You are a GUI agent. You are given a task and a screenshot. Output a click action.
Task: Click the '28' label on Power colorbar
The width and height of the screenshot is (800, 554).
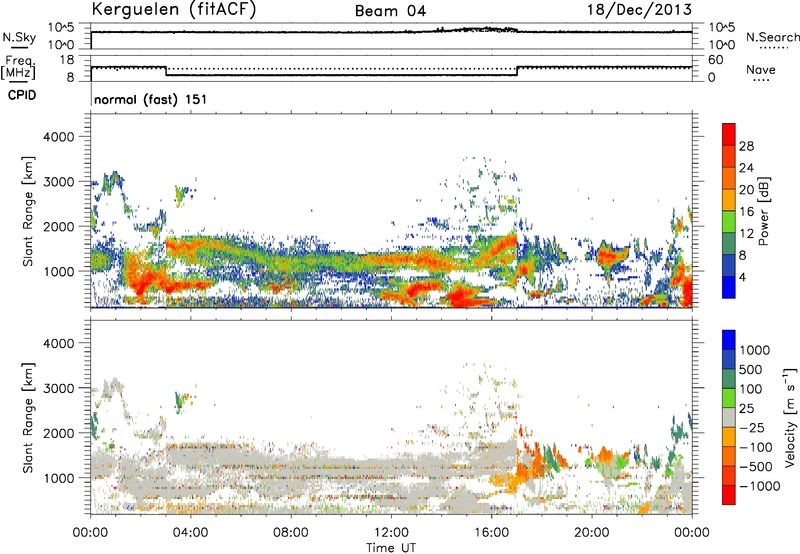746,146
